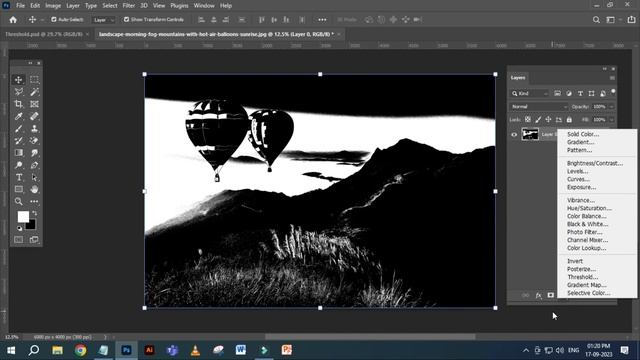Open the Edit Toolbar three-dots button
Image resolution: width=640 pixels, height=360 pixels.
point(34,202)
